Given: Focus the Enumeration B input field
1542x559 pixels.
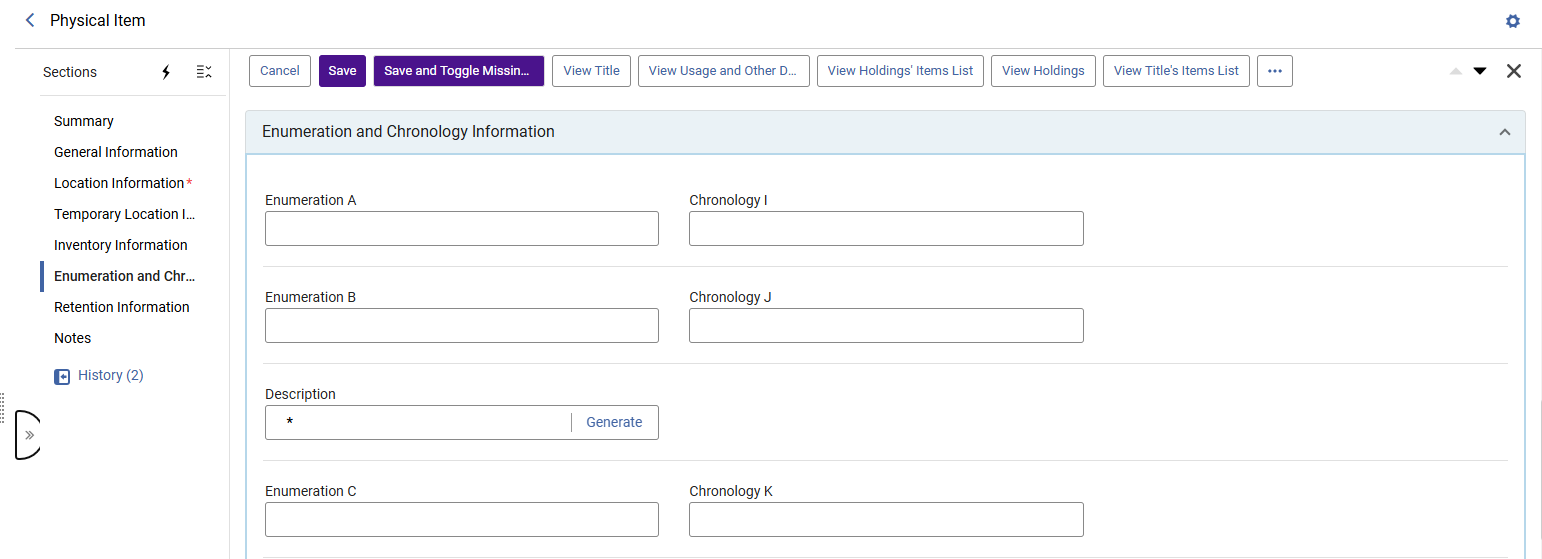Looking at the screenshot, I should click(x=462, y=325).
